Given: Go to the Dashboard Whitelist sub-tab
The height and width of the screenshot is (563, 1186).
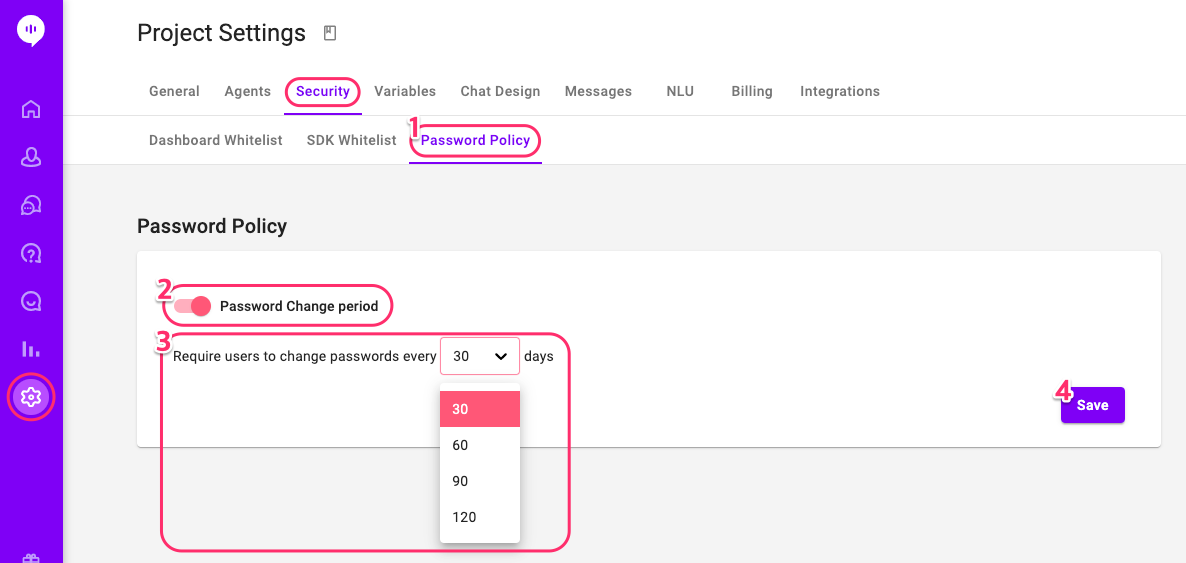Looking at the screenshot, I should [216, 140].
